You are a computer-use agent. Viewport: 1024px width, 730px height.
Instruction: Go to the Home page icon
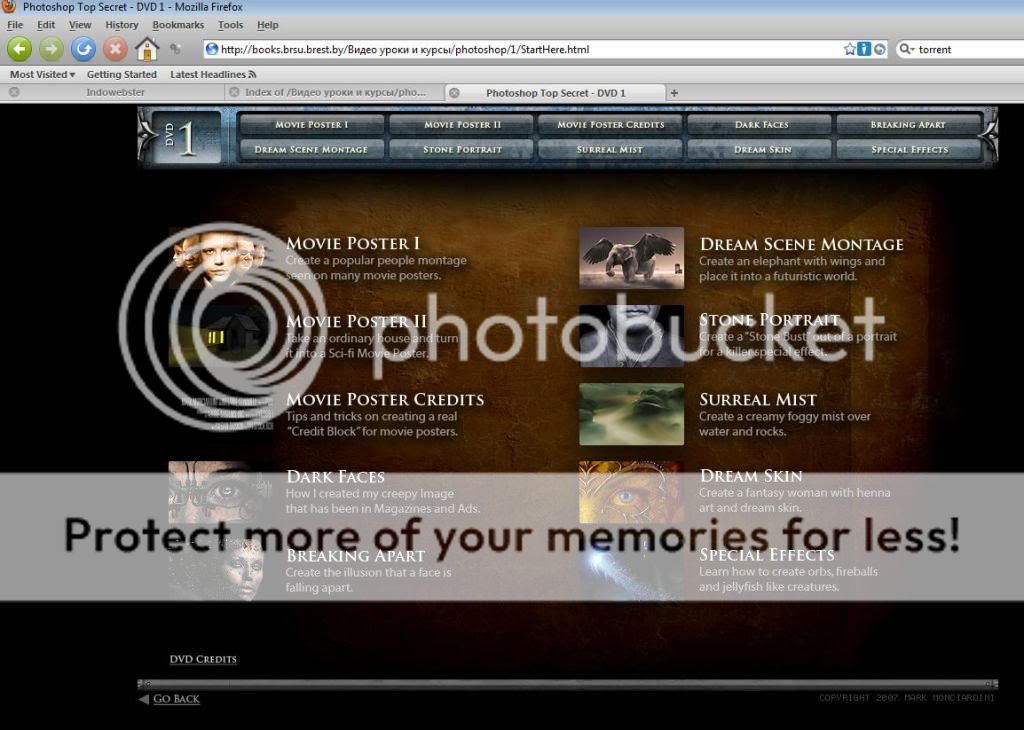[147, 49]
